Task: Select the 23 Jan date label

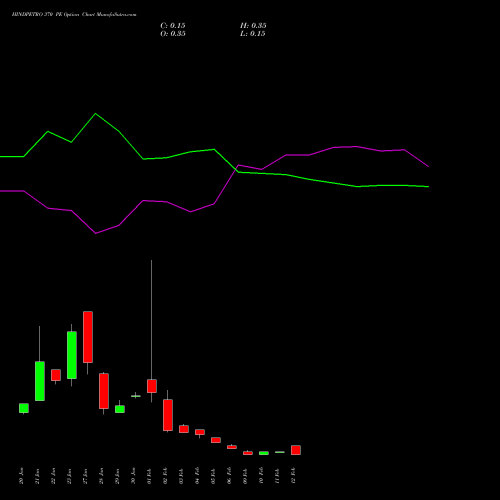Action: [69, 476]
